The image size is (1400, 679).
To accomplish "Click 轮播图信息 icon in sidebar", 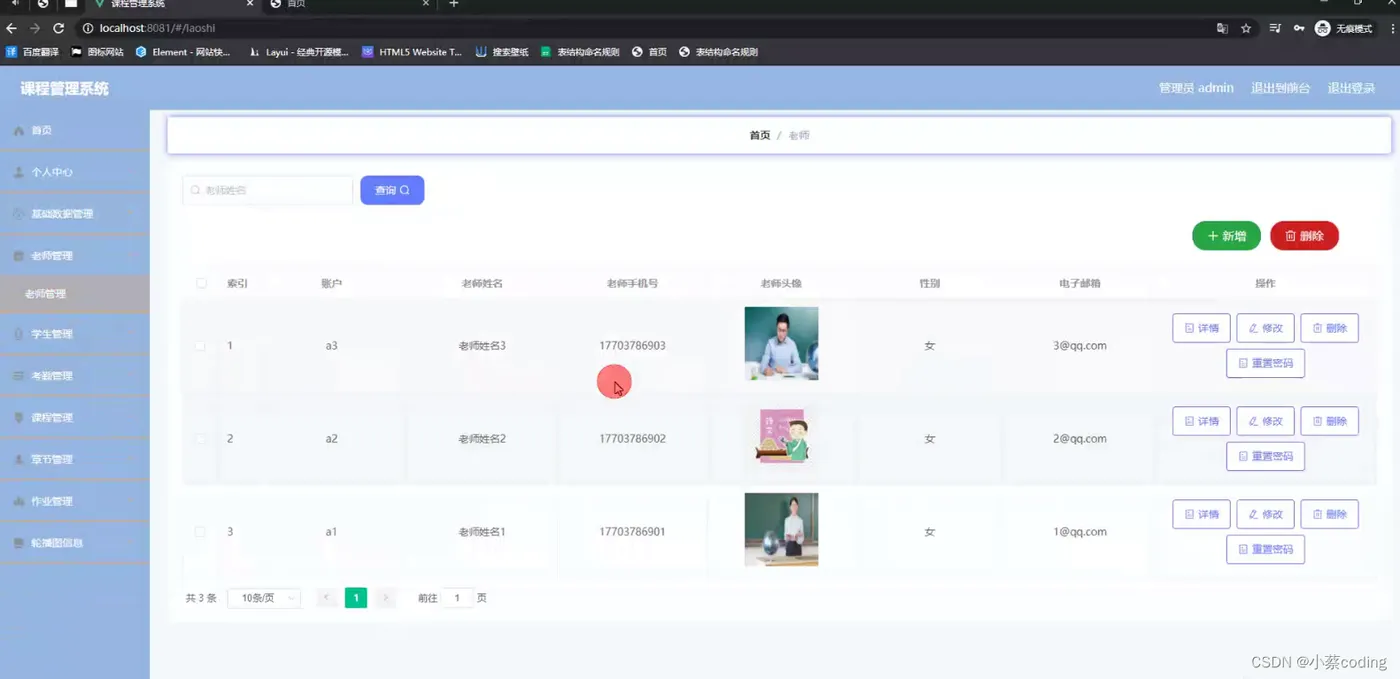I will (x=19, y=543).
